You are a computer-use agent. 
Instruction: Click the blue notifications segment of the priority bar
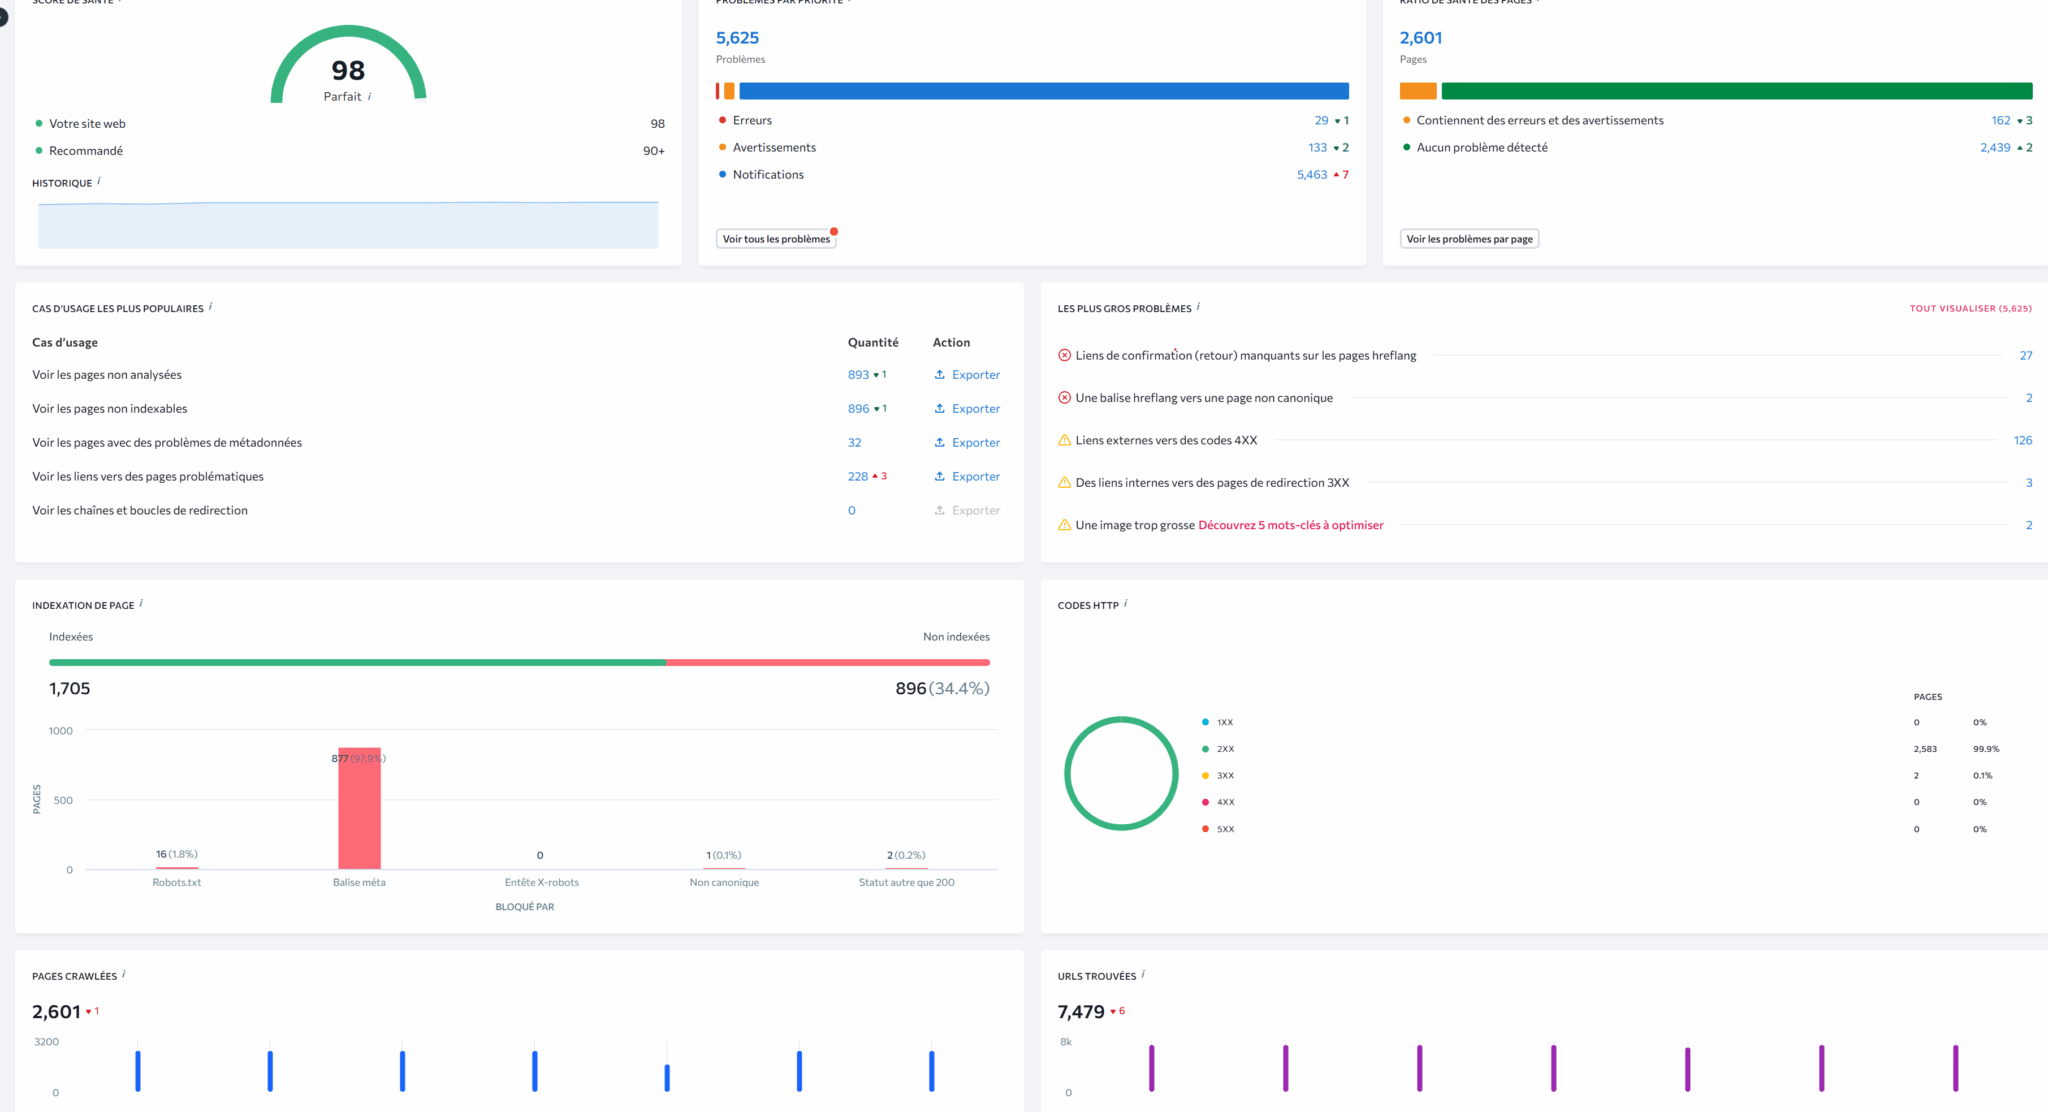[x=1043, y=91]
